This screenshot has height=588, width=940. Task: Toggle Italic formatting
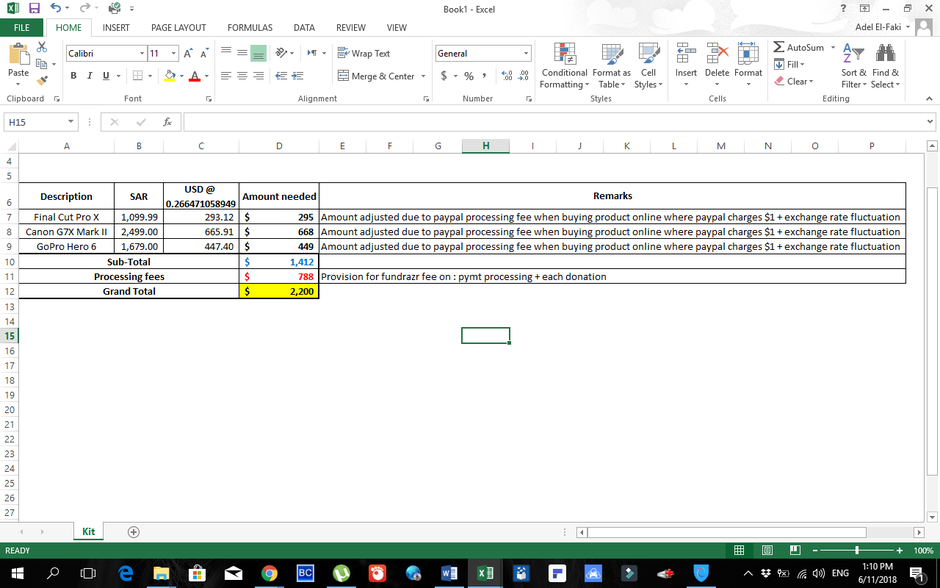89,76
